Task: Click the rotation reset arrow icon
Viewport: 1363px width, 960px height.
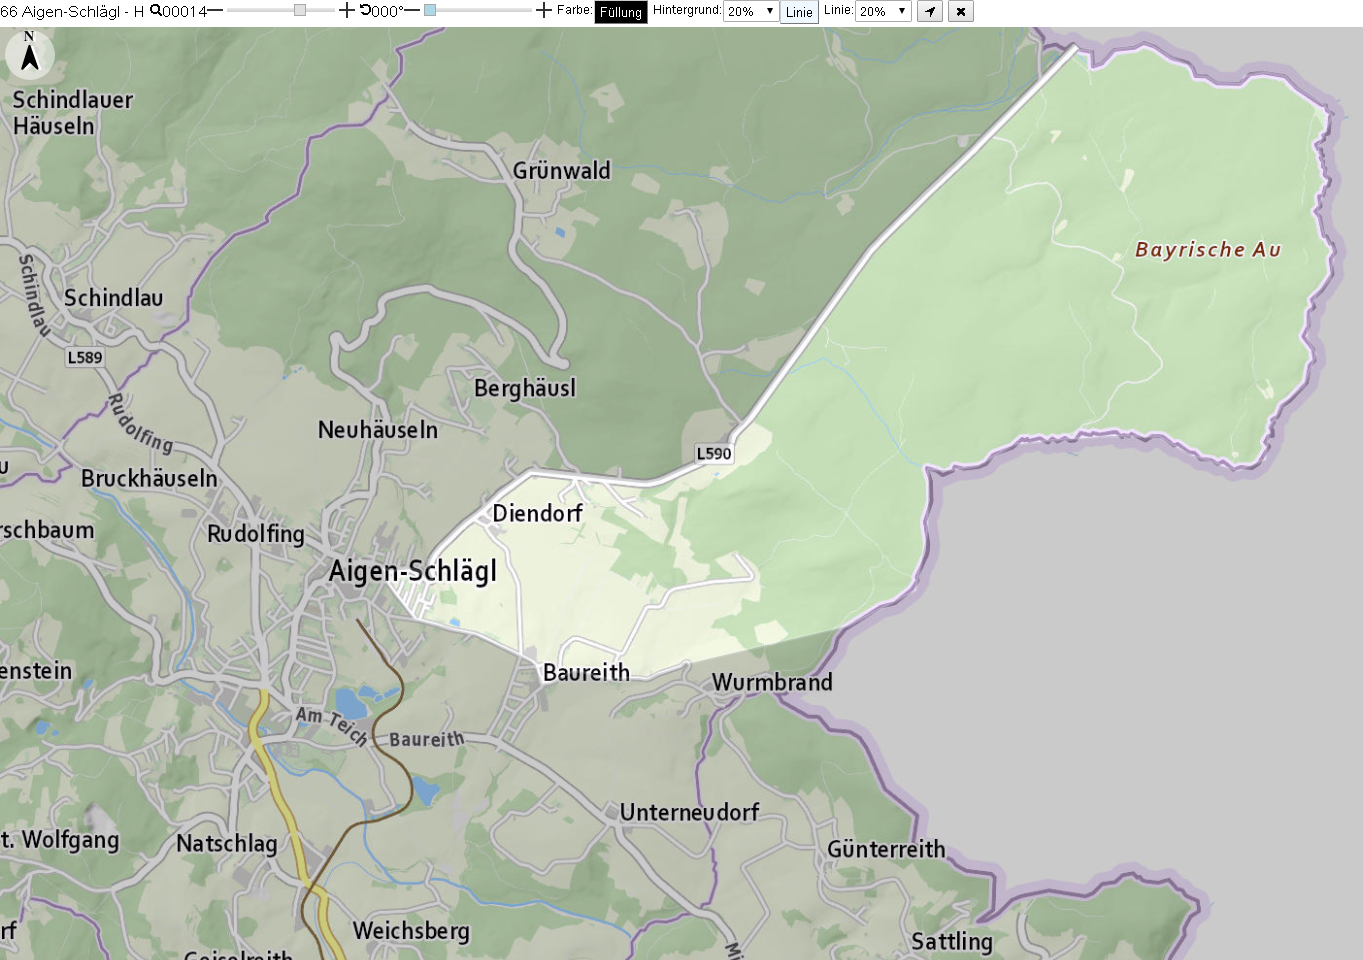Action: coord(365,10)
